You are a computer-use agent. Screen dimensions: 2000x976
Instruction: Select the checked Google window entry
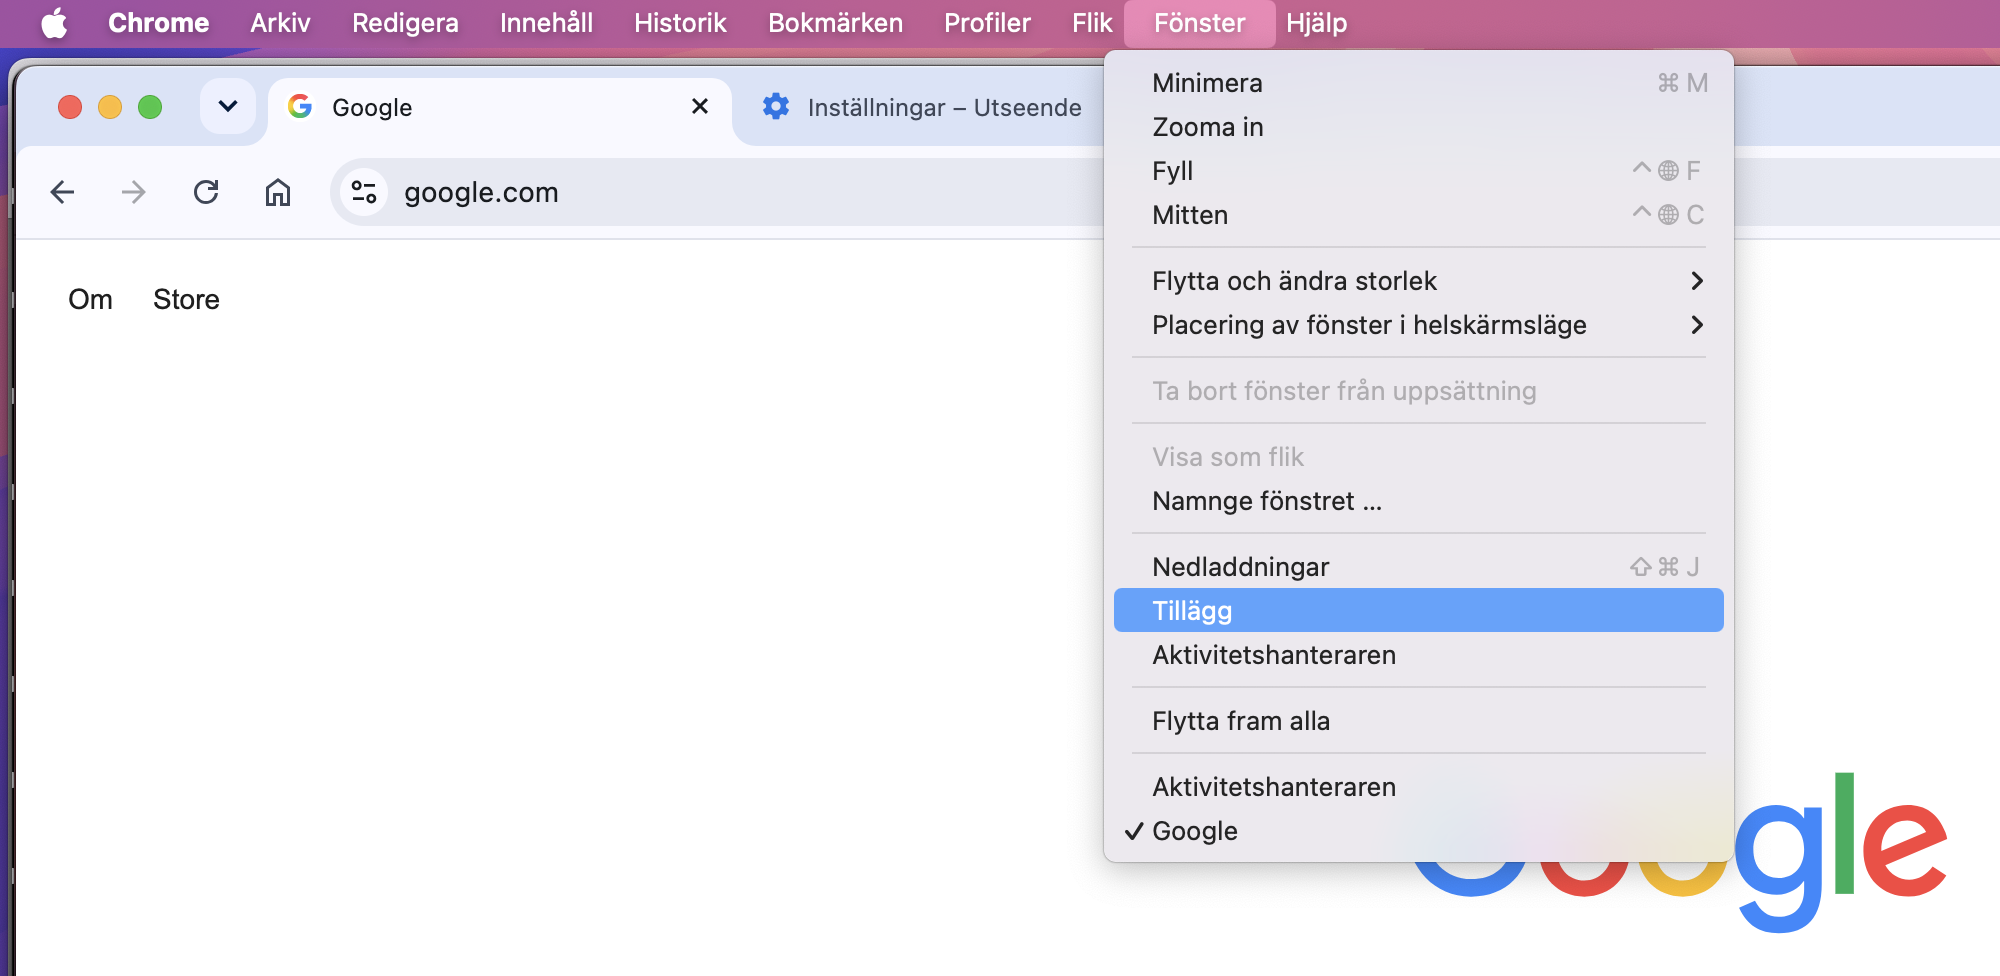point(1418,831)
